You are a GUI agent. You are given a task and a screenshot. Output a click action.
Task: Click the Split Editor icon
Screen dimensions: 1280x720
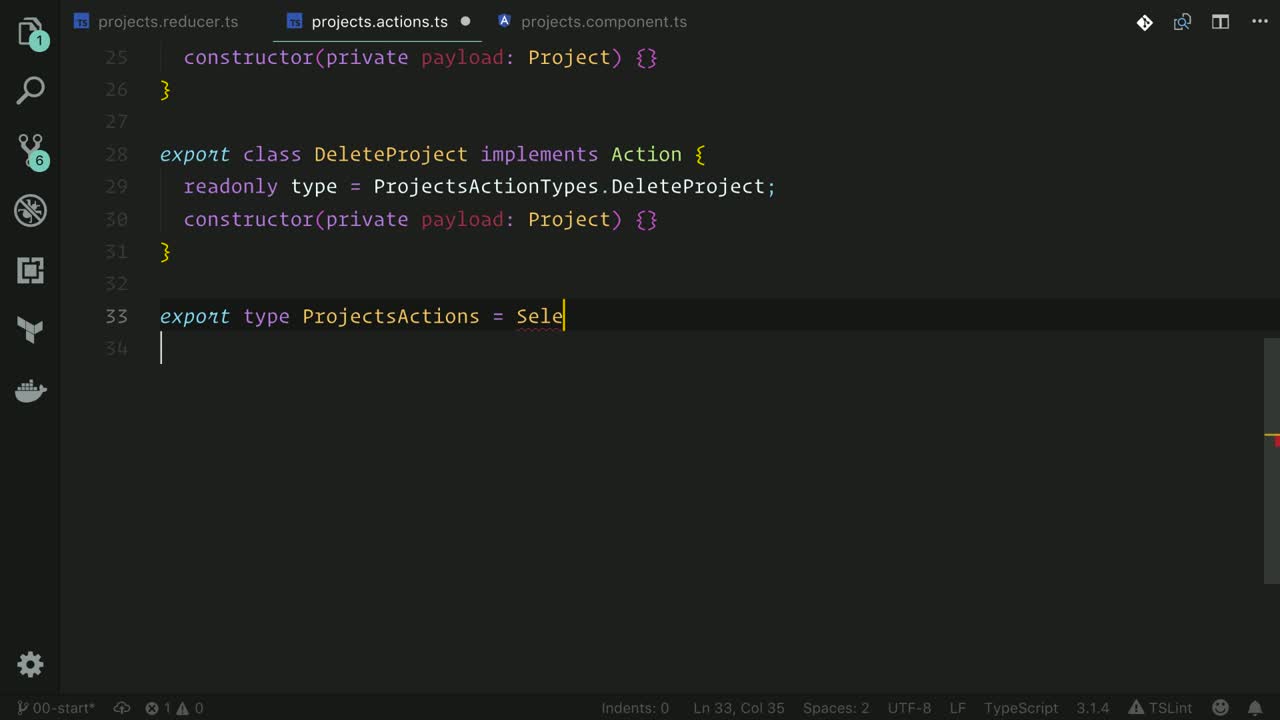coord(1220,22)
